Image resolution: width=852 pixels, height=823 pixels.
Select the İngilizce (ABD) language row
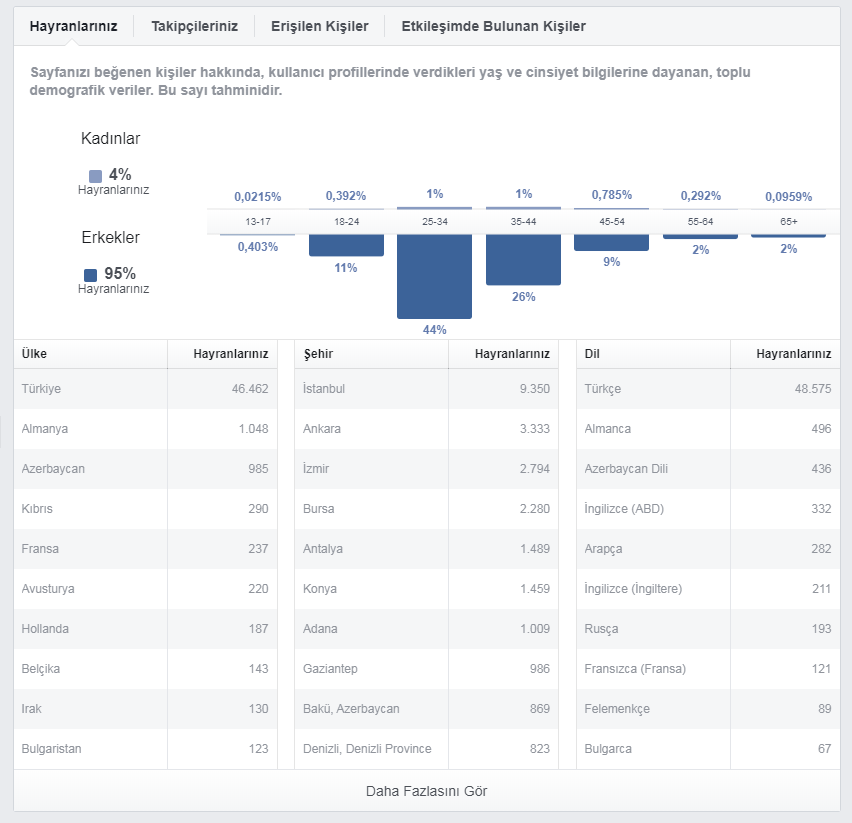click(x=708, y=509)
